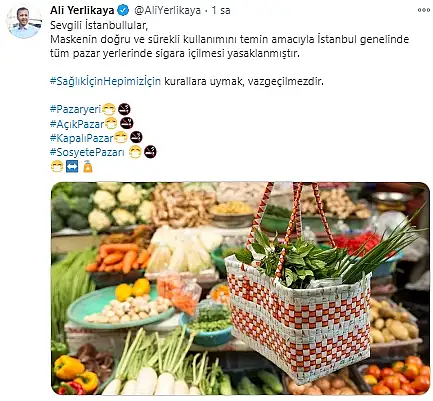Open the #SağlıkİçinHepimizİçin hashtag
The width and height of the screenshot is (433, 401).
[105, 81]
